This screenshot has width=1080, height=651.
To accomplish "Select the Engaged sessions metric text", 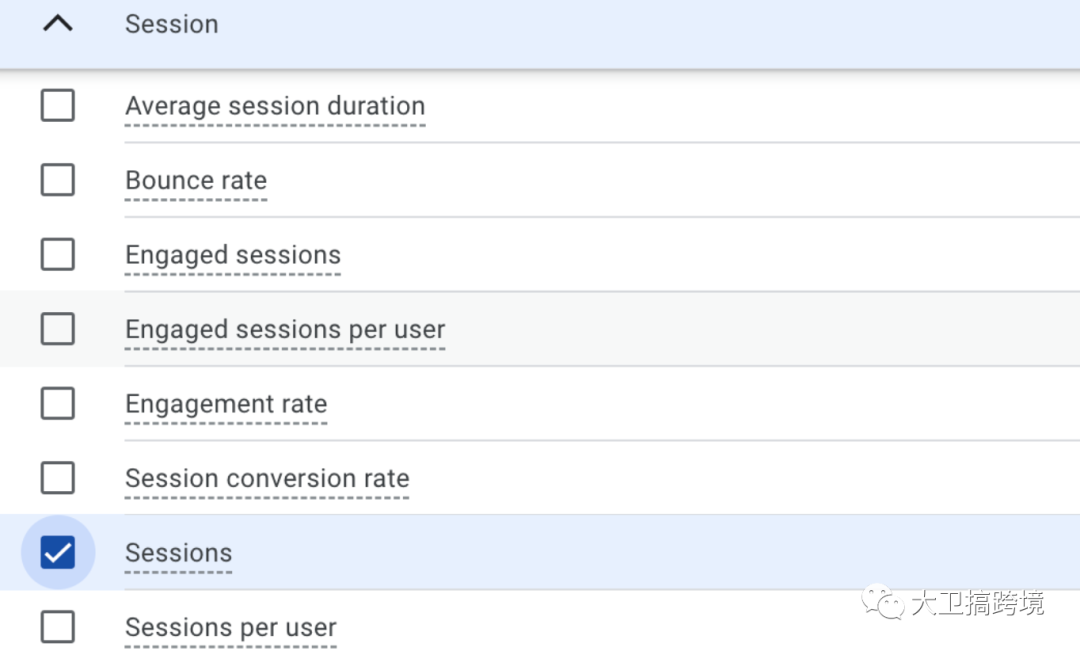I will pyautogui.click(x=233, y=255).
